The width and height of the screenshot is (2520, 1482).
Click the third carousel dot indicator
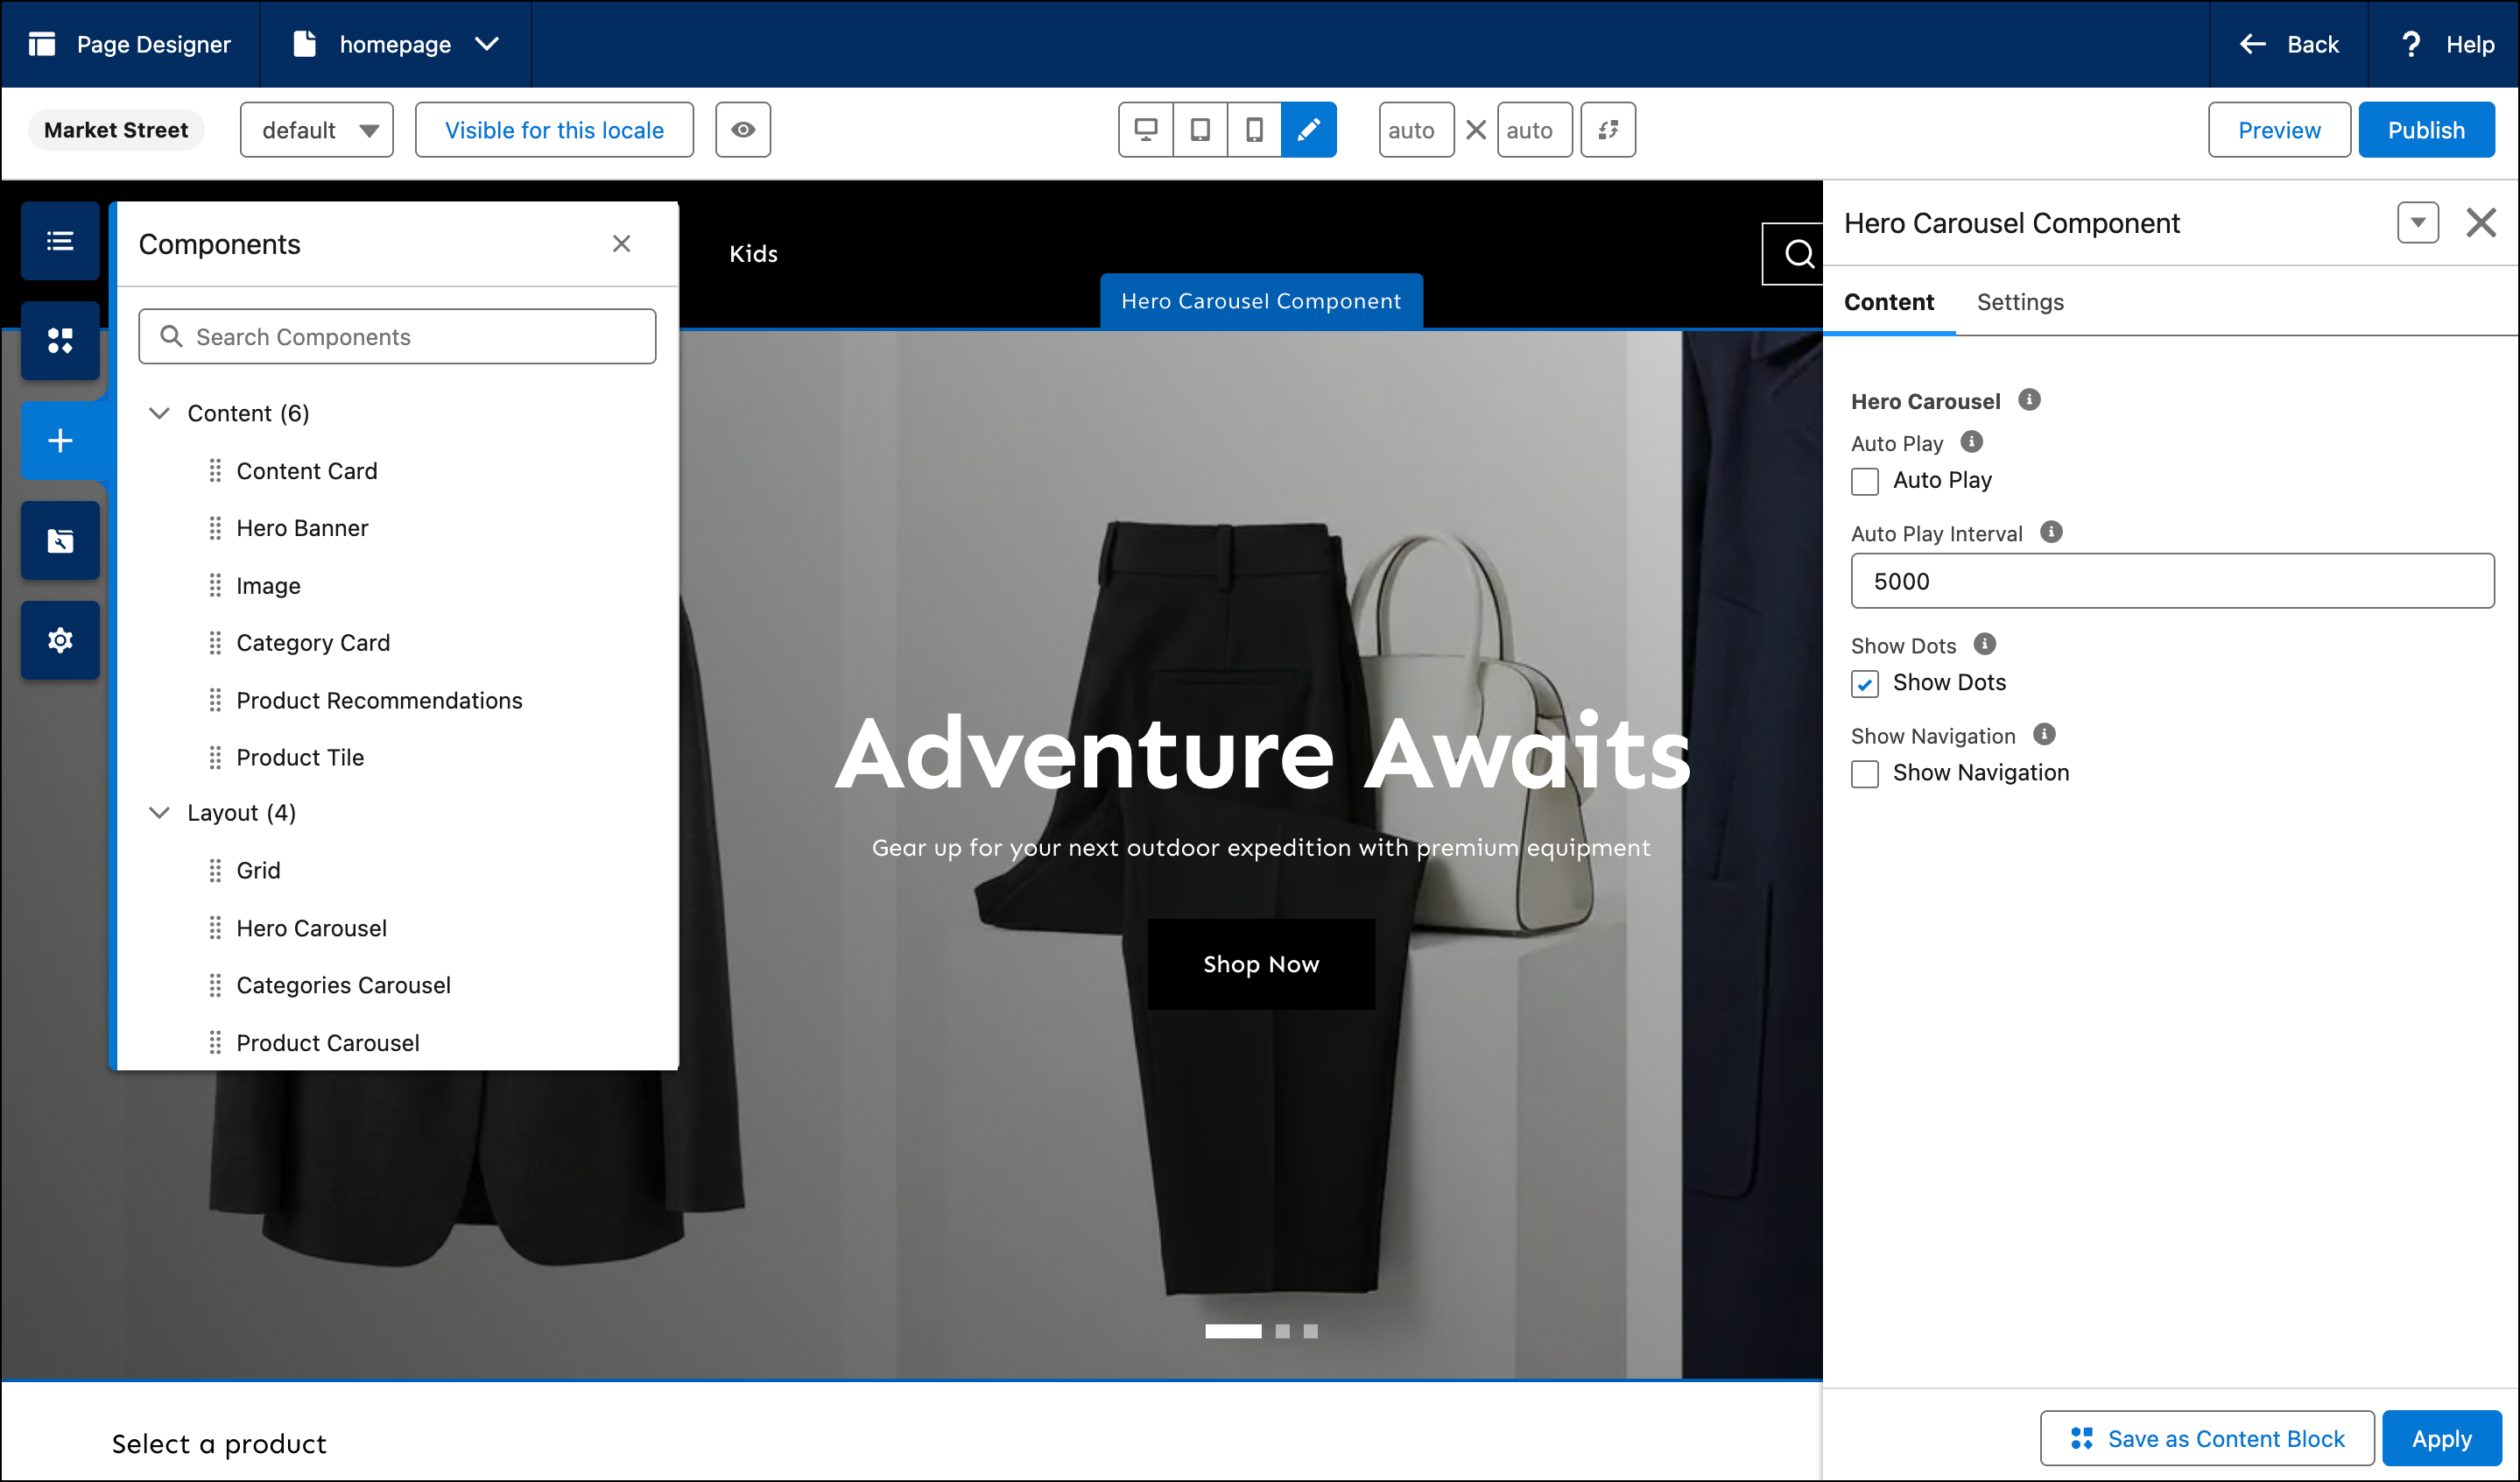(1310, 1331)
